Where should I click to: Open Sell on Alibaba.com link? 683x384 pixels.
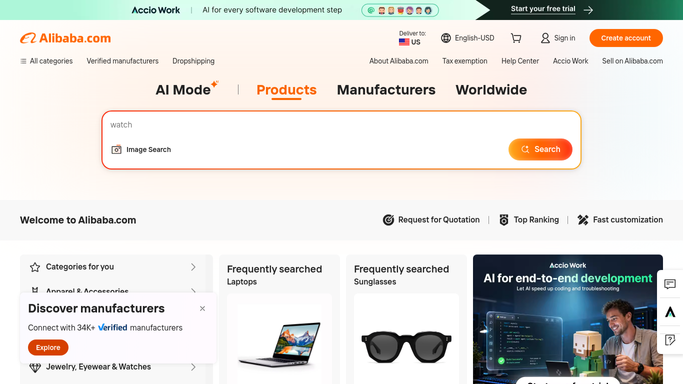pyautogui.click(x=632, y=61)
